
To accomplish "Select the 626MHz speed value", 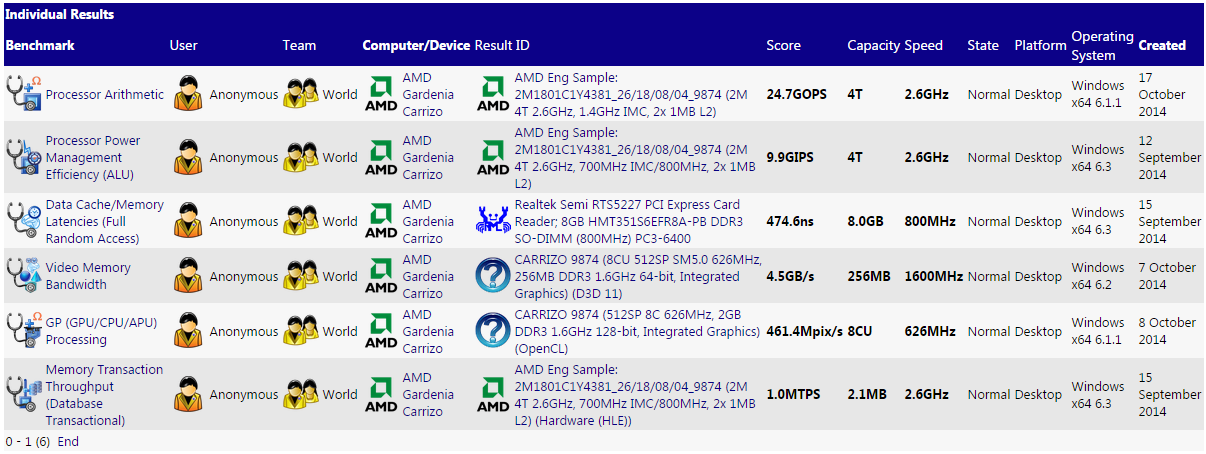I will [x=929, y=331].
